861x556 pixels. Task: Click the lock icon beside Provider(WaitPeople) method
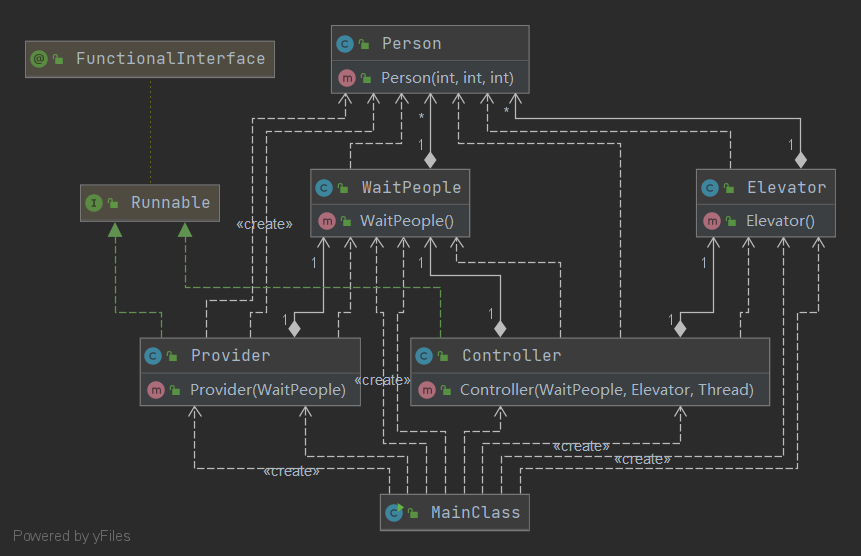(175, 390)
